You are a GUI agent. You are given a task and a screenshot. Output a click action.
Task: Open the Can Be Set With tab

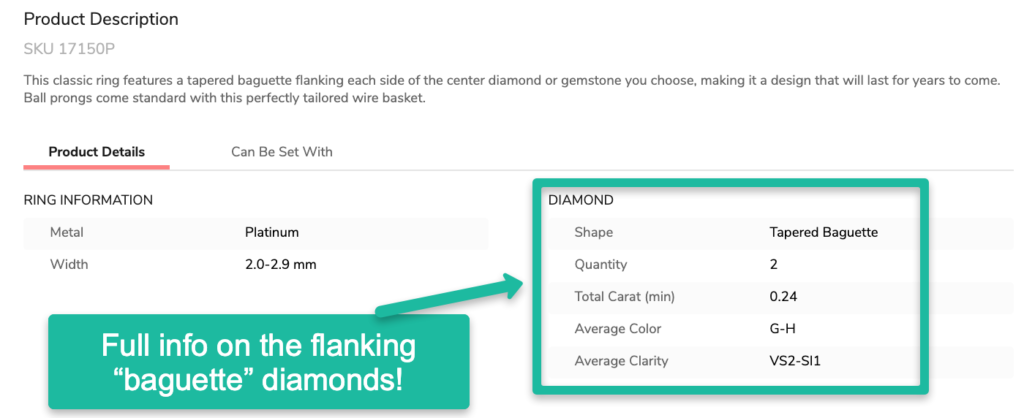pyautogui.click(x=282, y=152)
